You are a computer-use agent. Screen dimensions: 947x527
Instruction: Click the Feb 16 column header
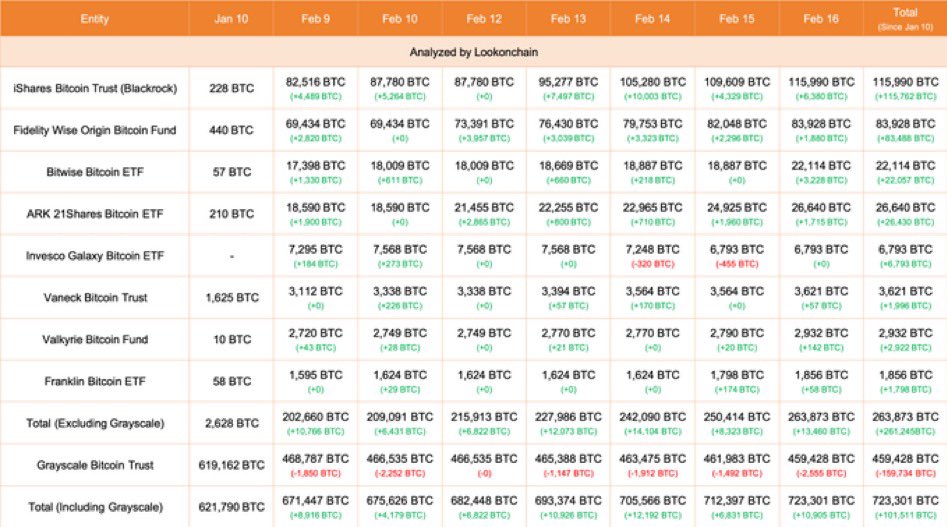tap(821, 19)
